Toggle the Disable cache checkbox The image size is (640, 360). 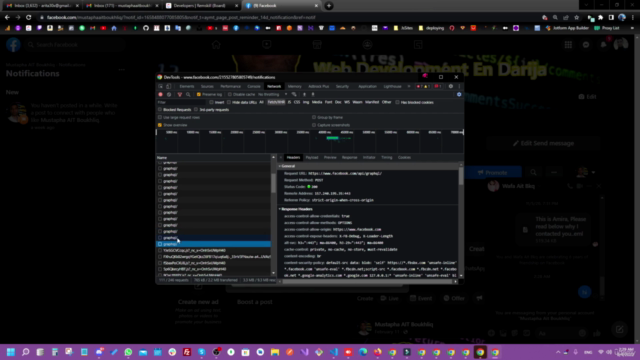(x=230, y=94)
